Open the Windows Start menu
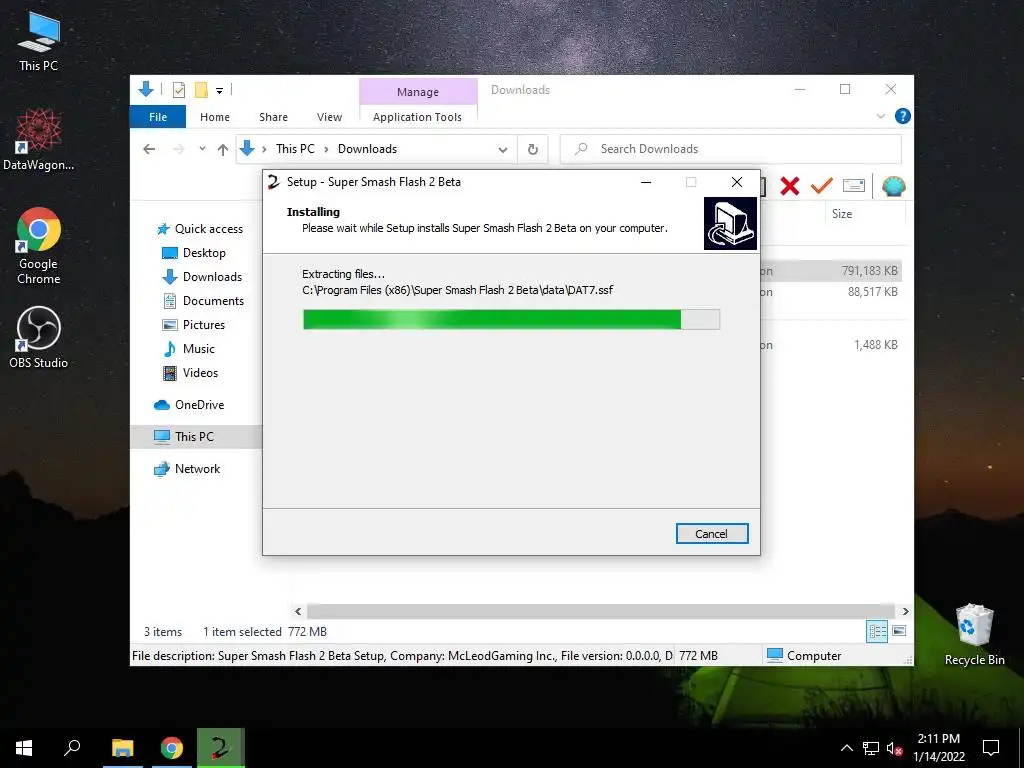 [24, 748]
